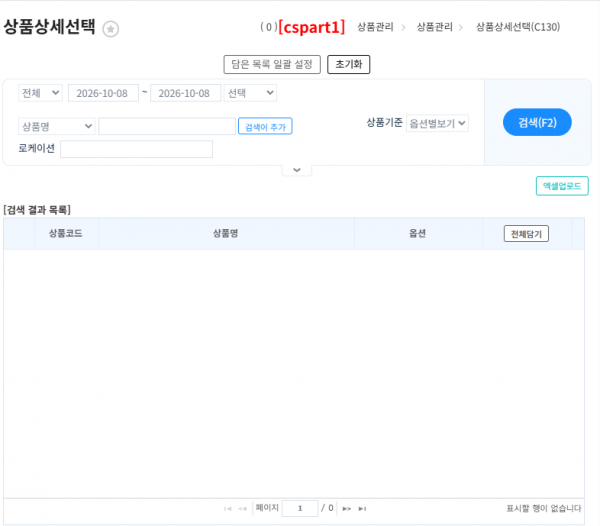600x526 pixels.
Task: Open the 선택 period dropdown
Action: click(250, 93)
